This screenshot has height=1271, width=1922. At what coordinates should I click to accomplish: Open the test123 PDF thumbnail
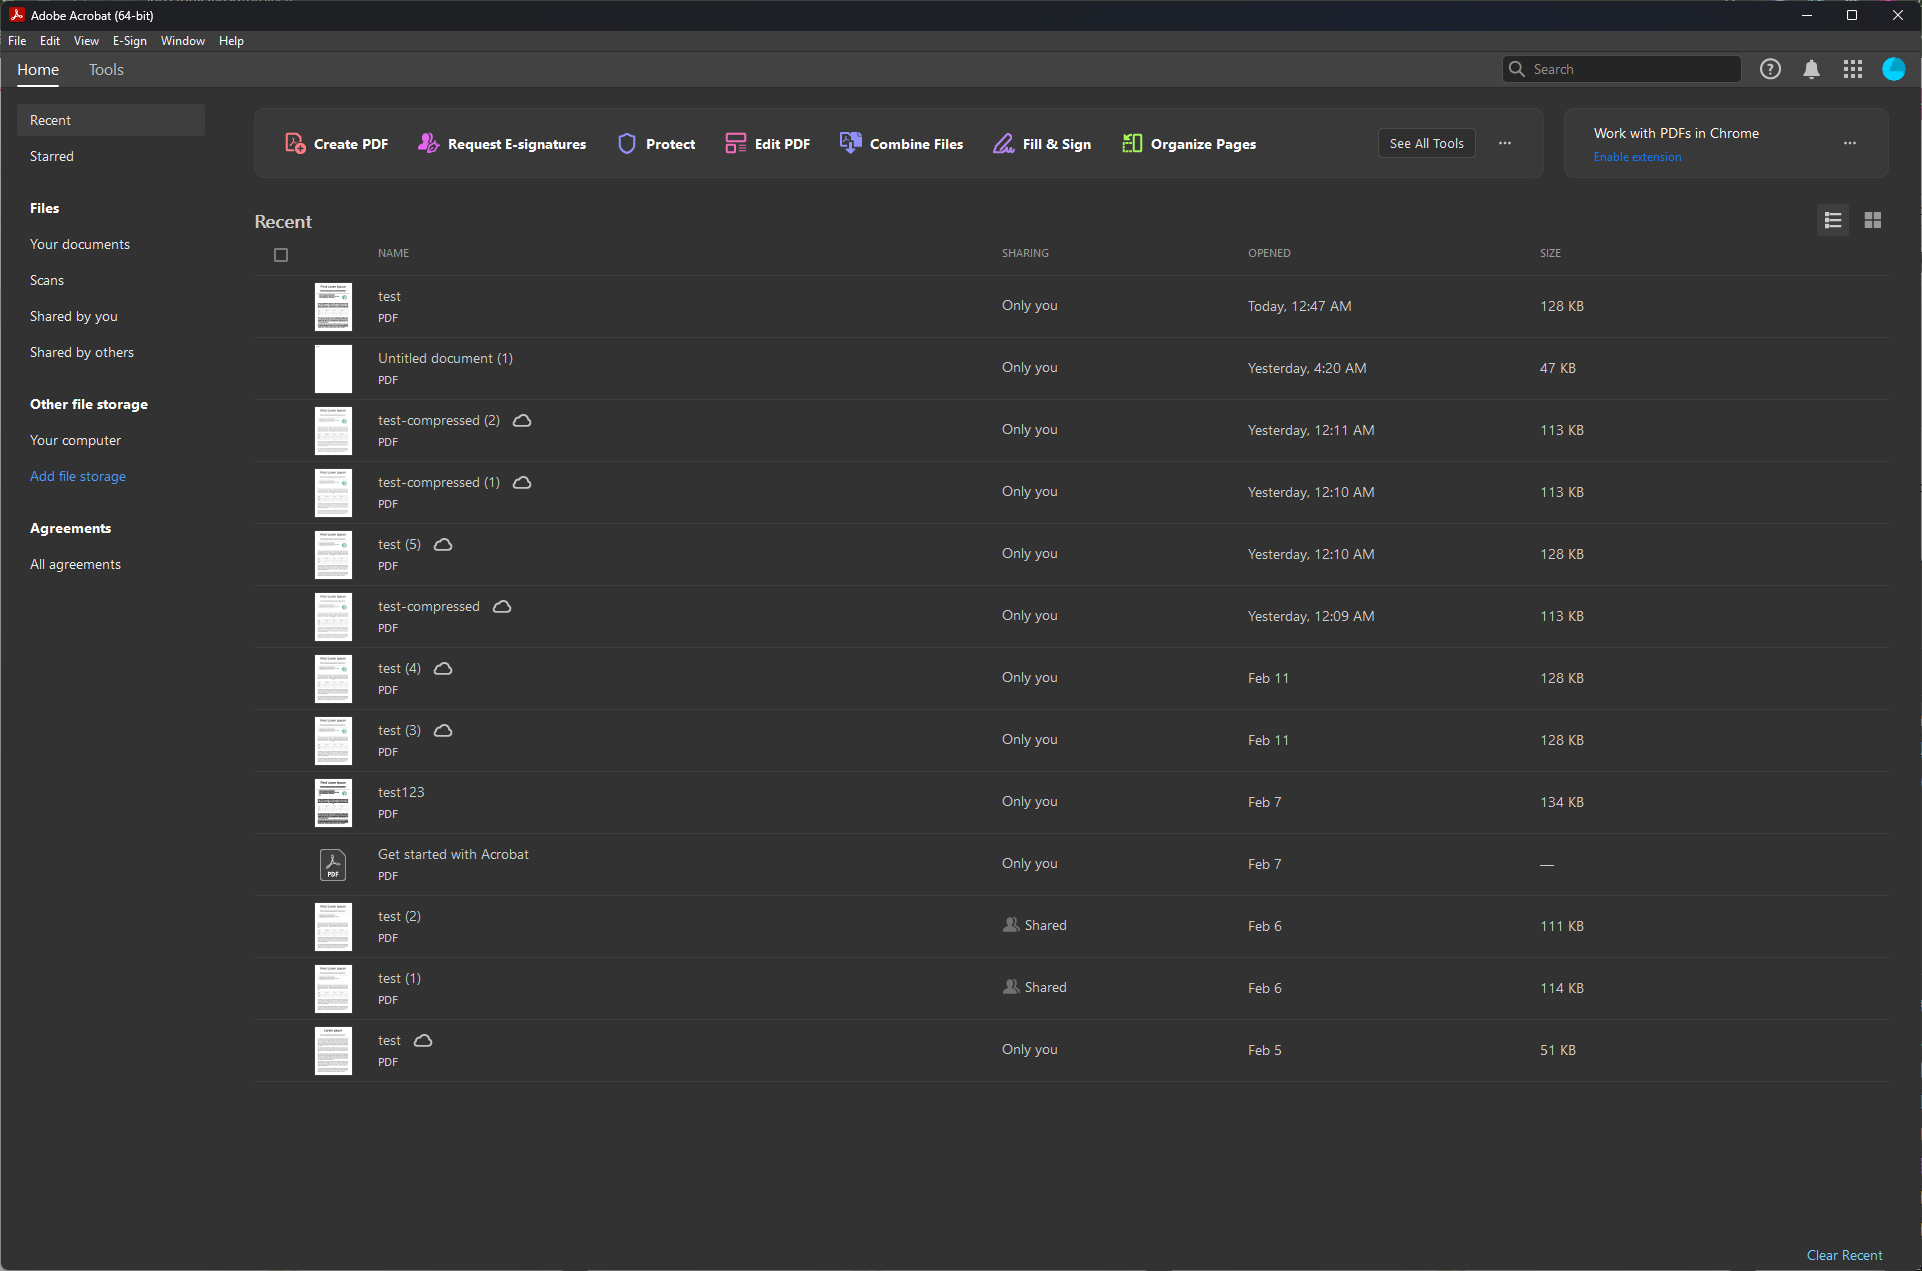click(333, 802)
